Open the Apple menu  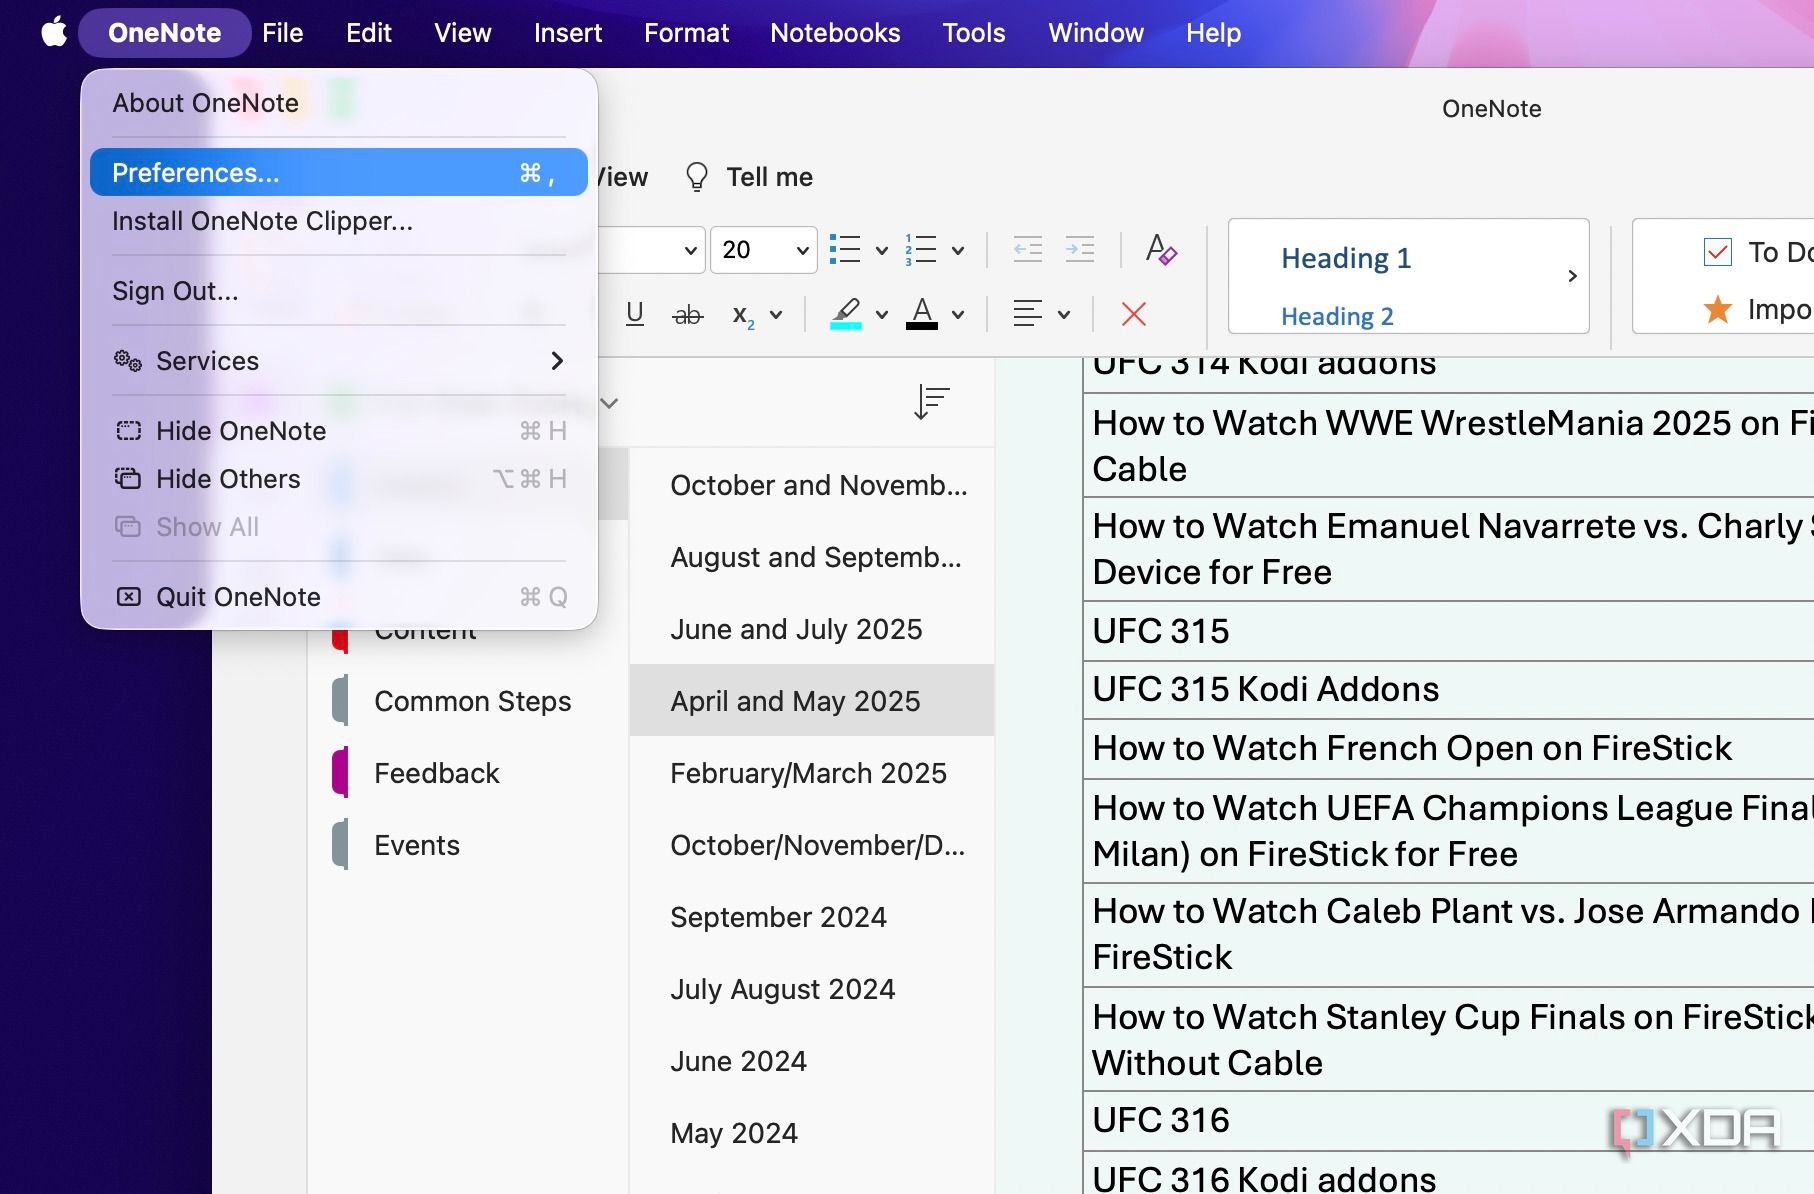point(54,32)
